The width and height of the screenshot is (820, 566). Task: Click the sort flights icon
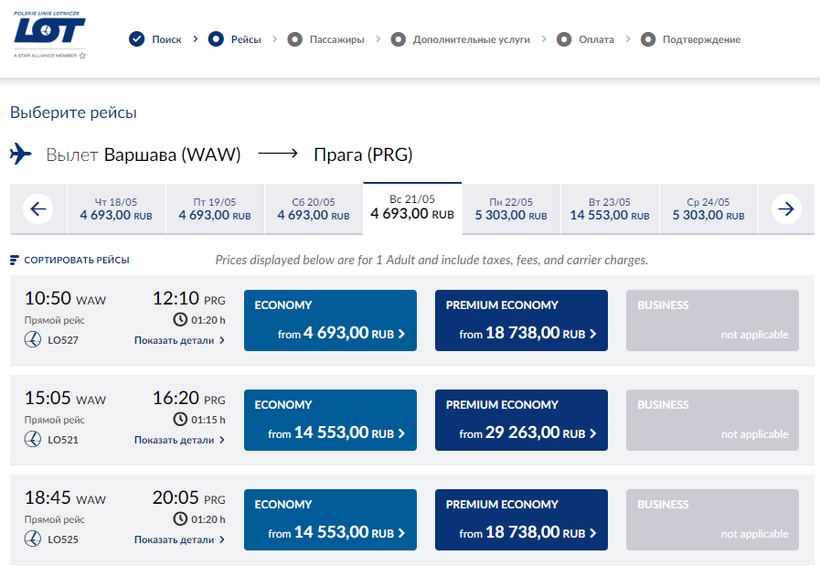pos(14,260)
